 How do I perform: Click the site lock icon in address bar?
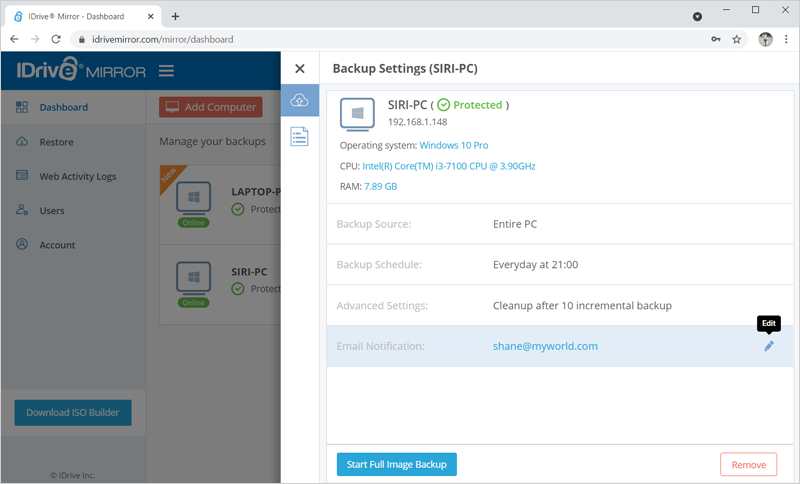[x=82, y=39]
